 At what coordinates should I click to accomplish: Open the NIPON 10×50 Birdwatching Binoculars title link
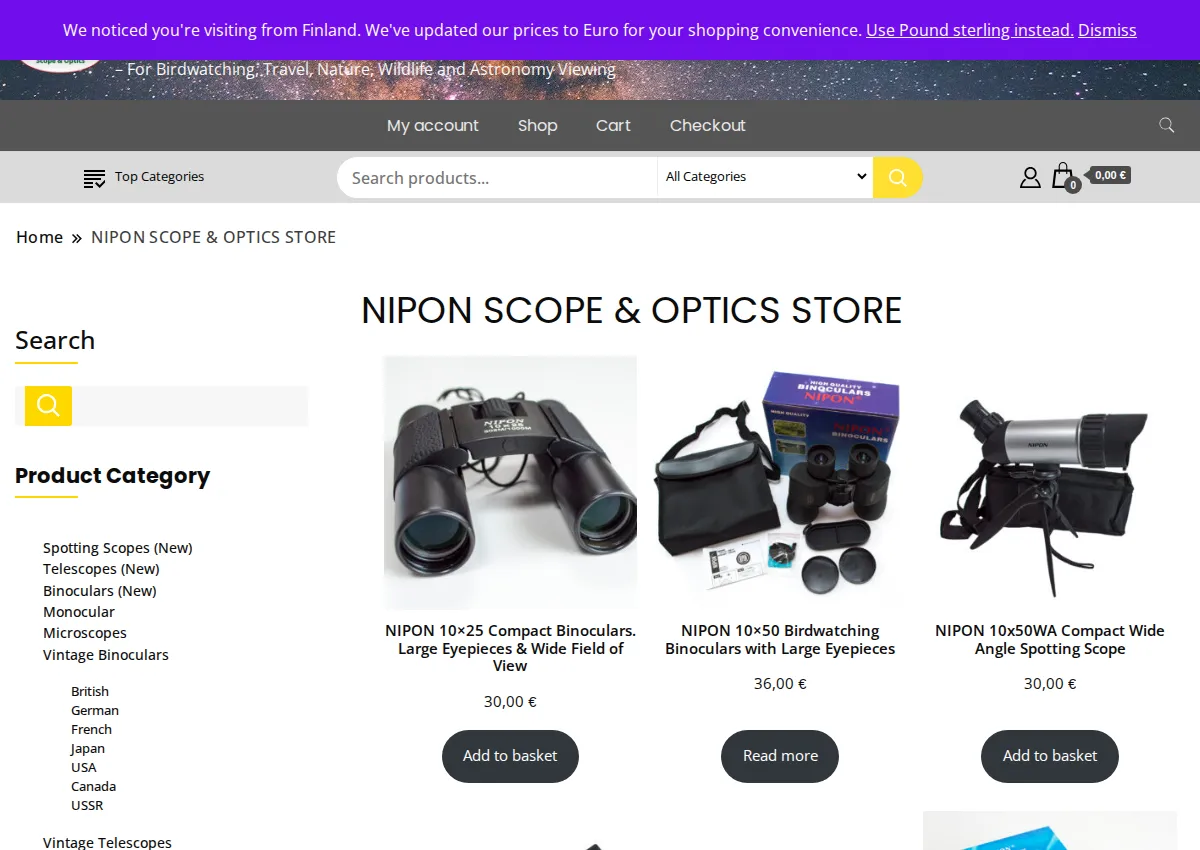(x=780, y=640)
